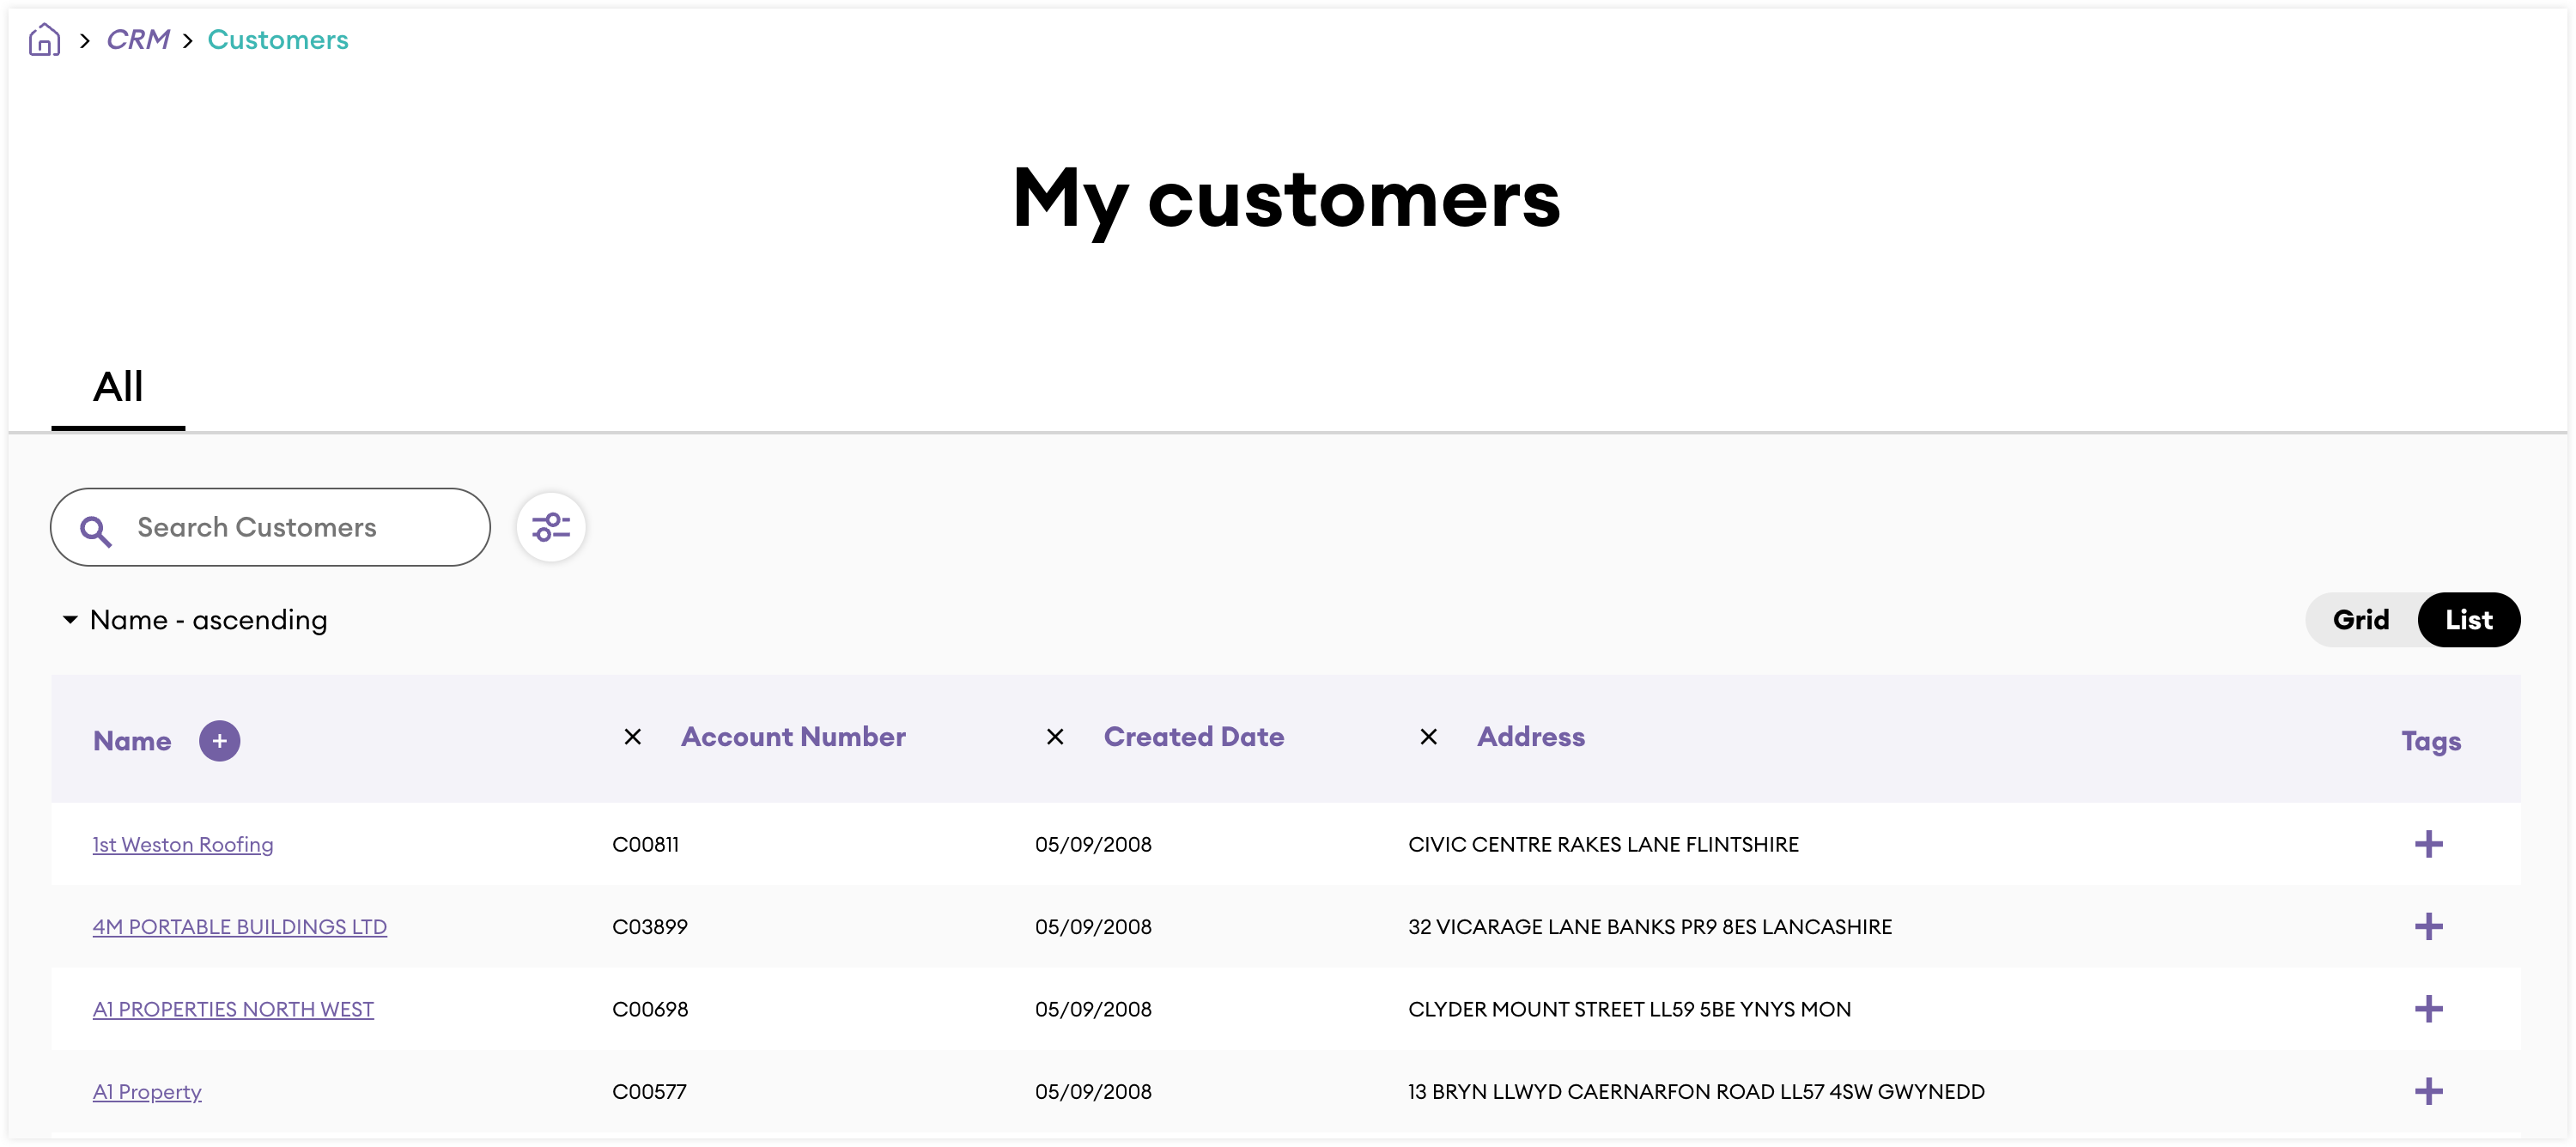Remove the Created Date column
2576x1147 pixels.
[x=1055, y=737]
